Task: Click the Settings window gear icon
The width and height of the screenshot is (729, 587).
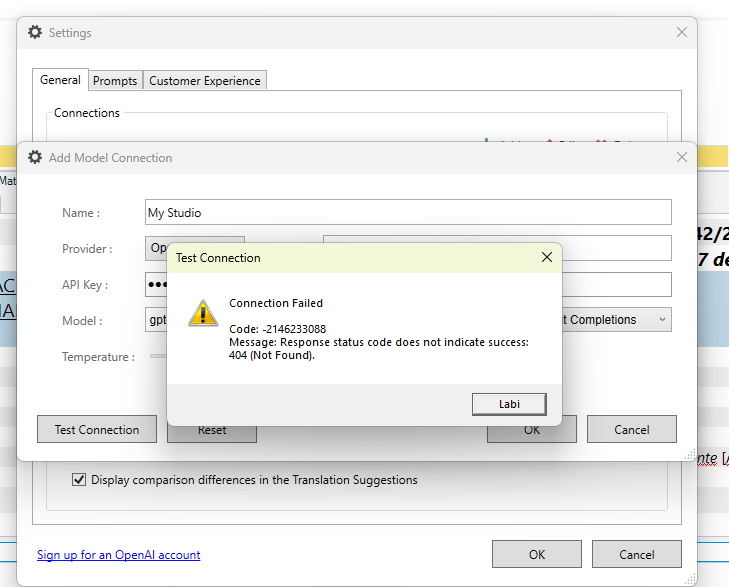Action: tap(35, 32)
